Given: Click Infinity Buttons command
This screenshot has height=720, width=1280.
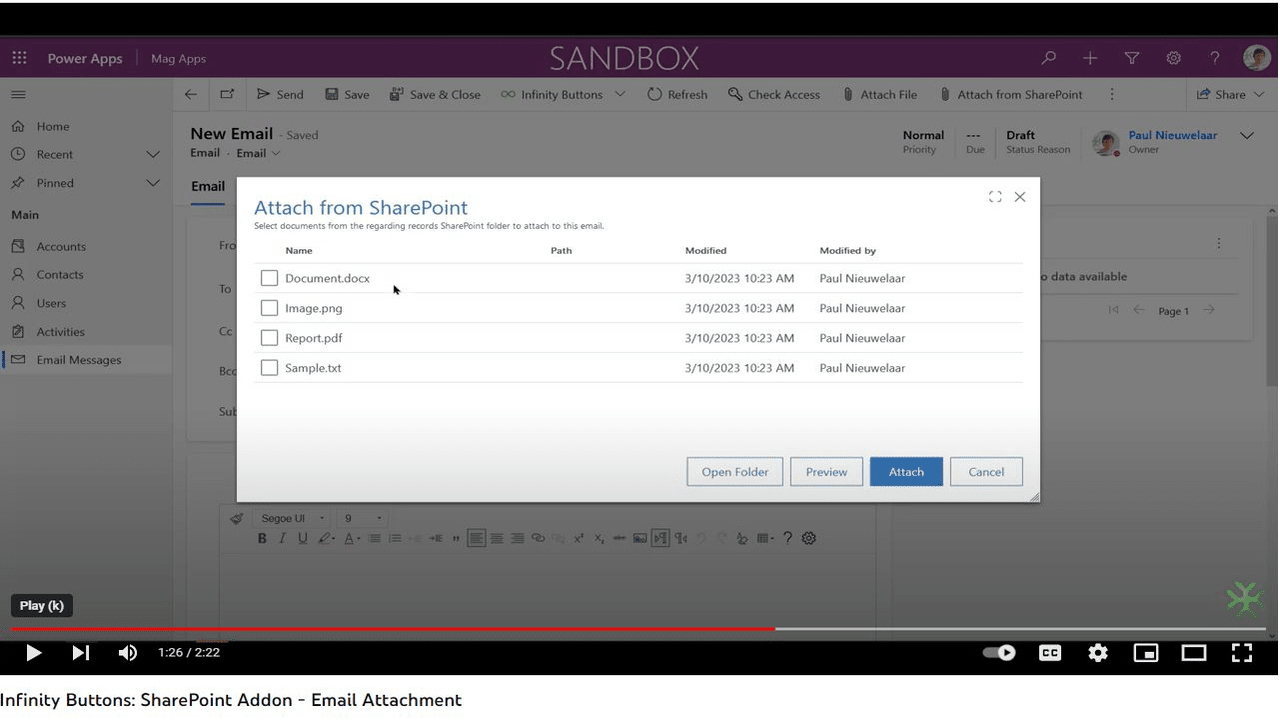Looking at the screenshot, I should tap(552, 94).
